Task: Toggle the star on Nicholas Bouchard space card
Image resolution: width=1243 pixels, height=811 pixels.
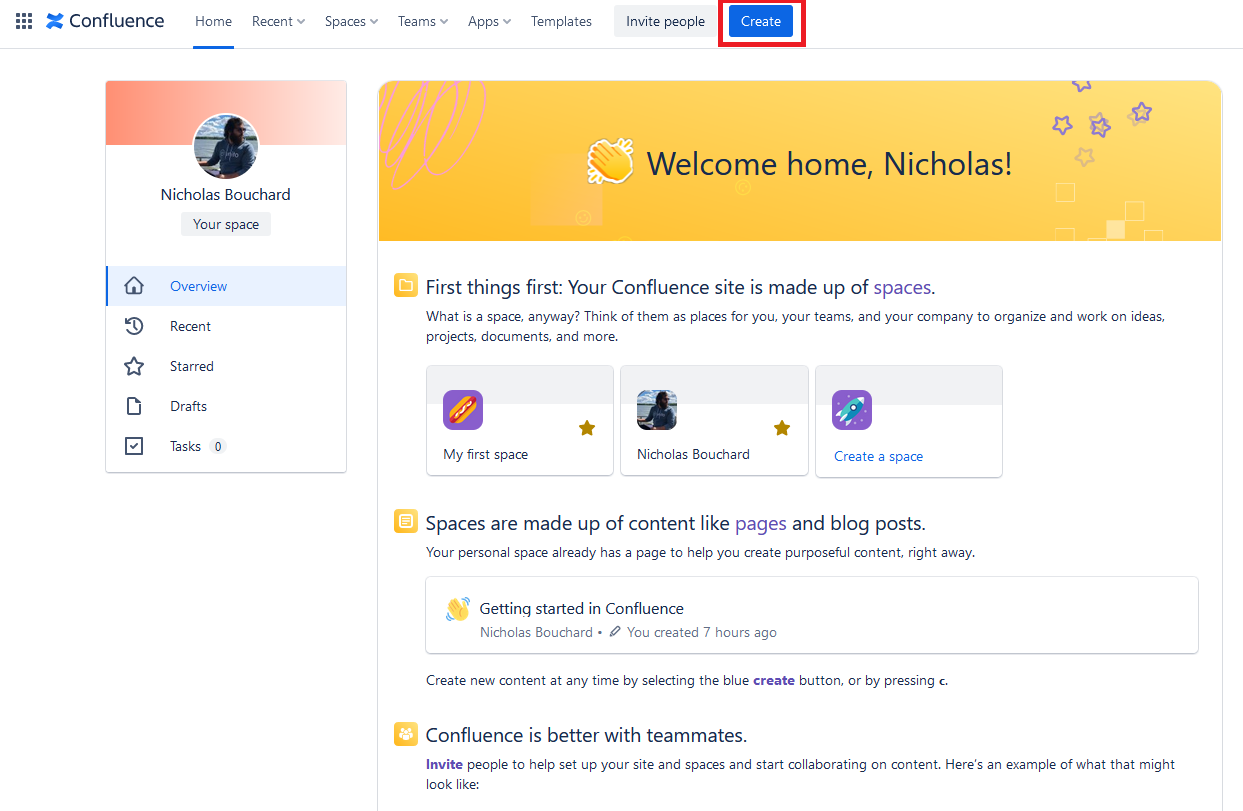Action: [x=782, y=428]
